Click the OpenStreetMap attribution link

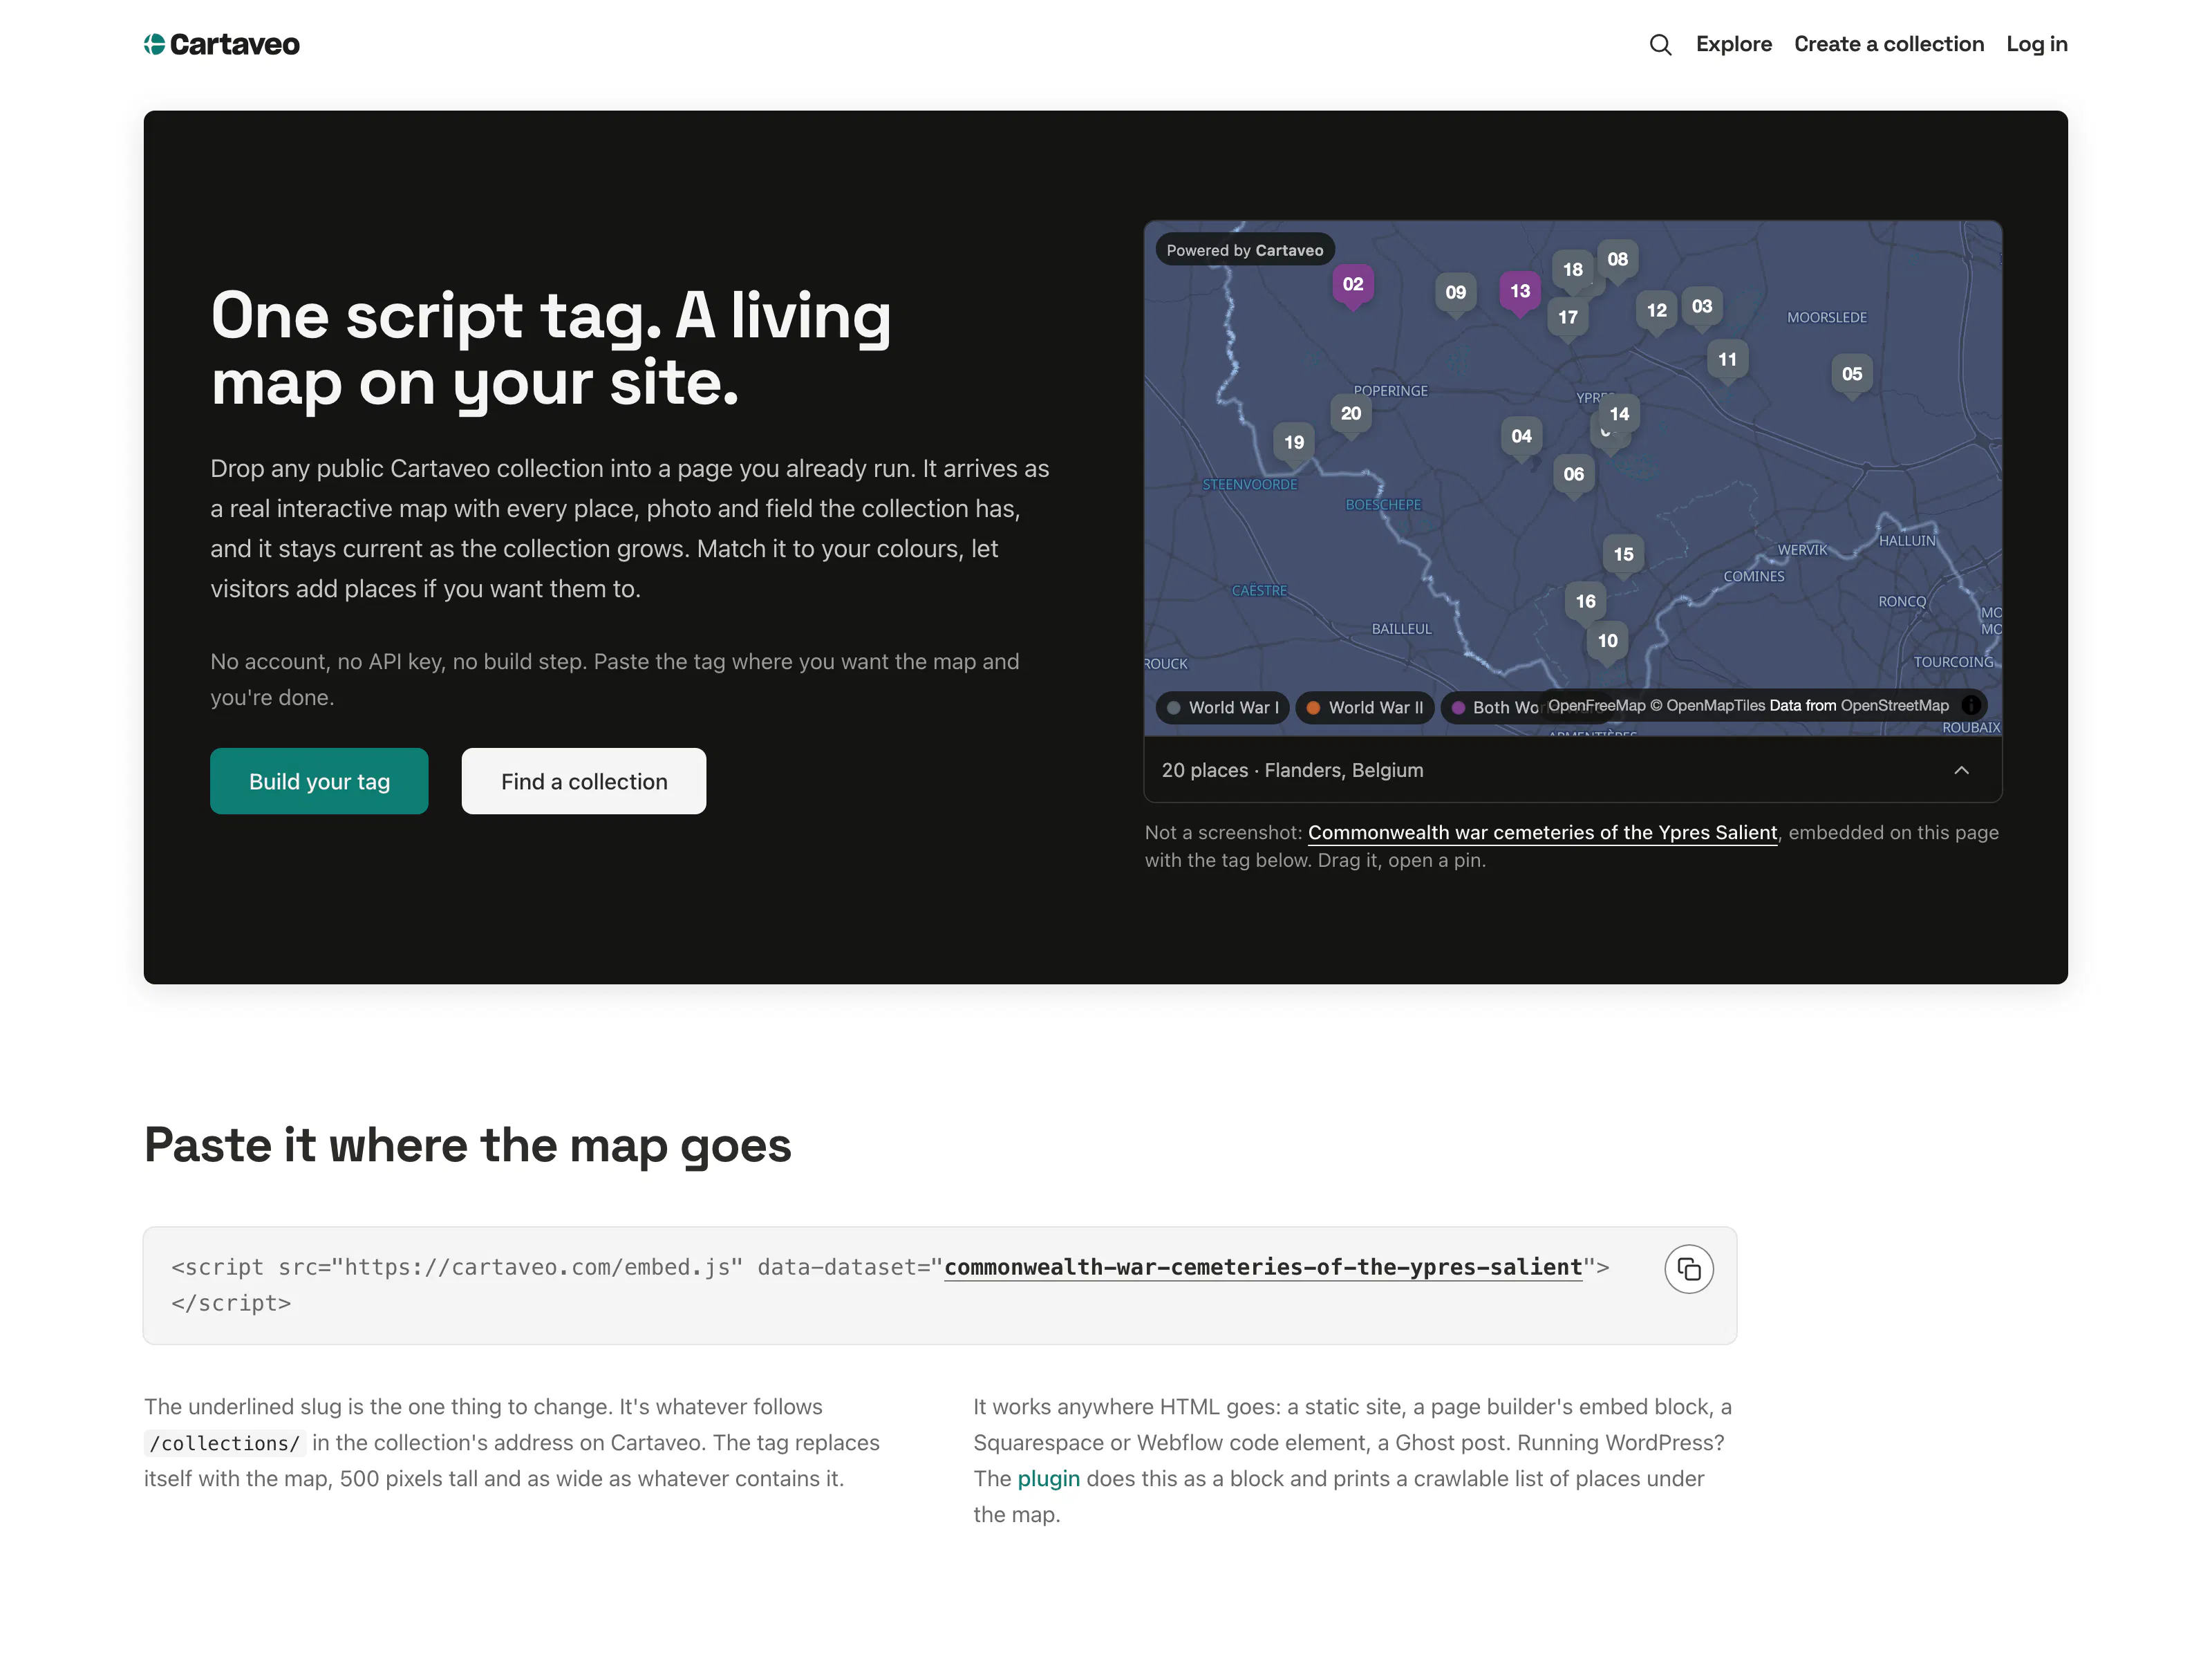[1894, 706]
